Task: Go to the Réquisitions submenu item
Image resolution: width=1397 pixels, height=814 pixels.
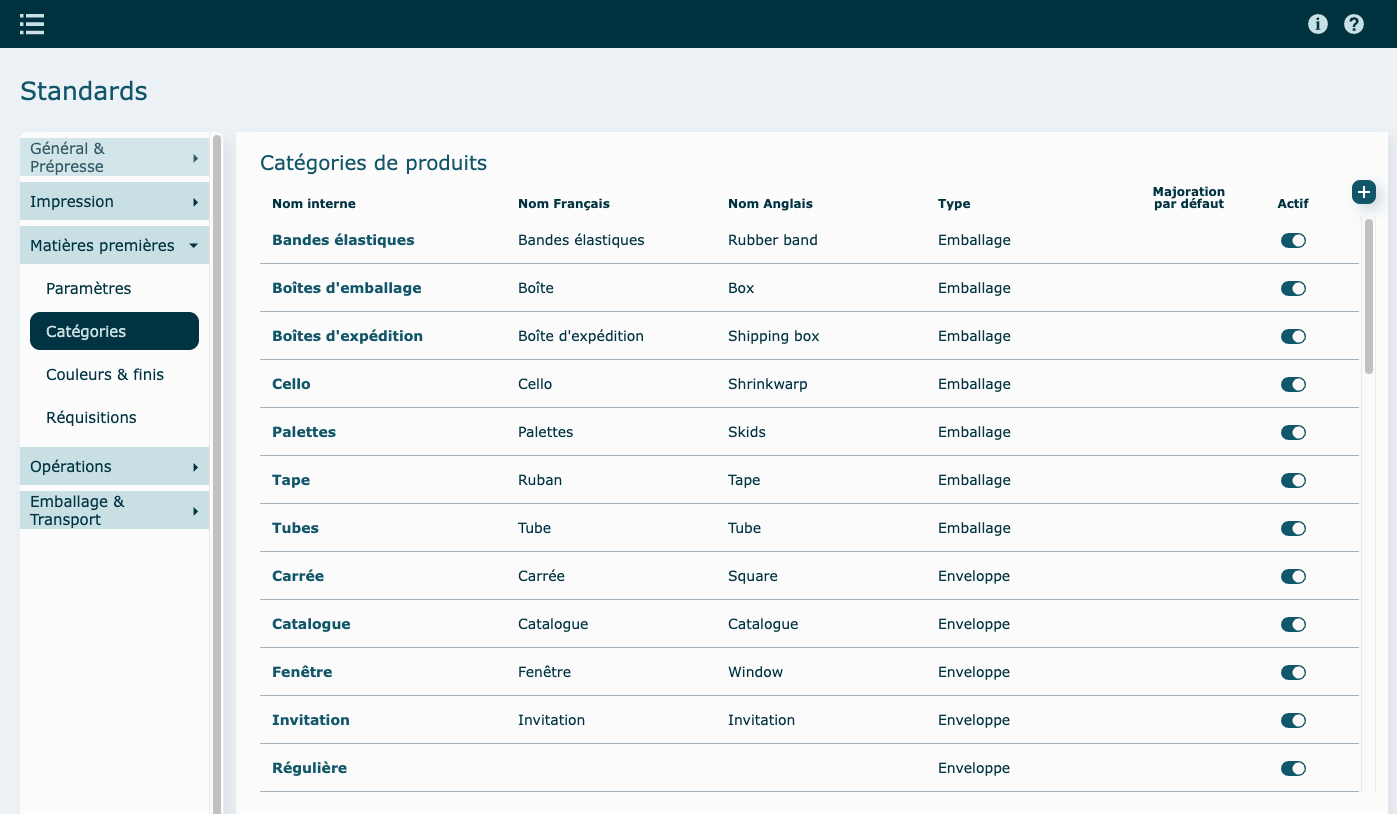Action: (91, 418)
